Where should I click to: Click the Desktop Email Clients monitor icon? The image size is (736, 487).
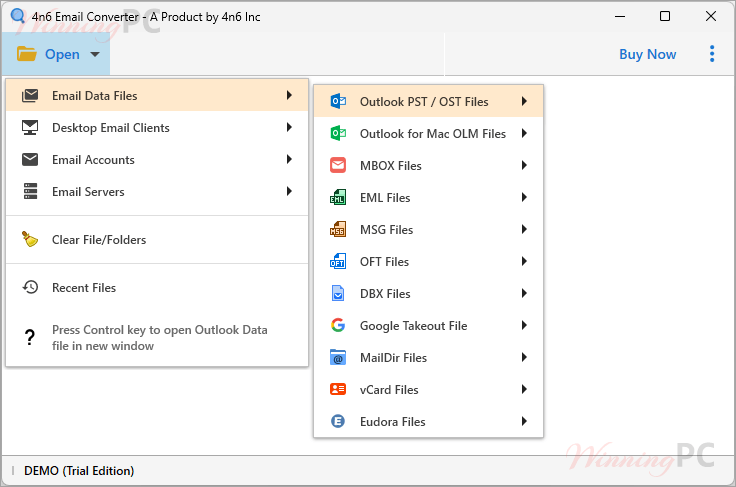point(30,128)
